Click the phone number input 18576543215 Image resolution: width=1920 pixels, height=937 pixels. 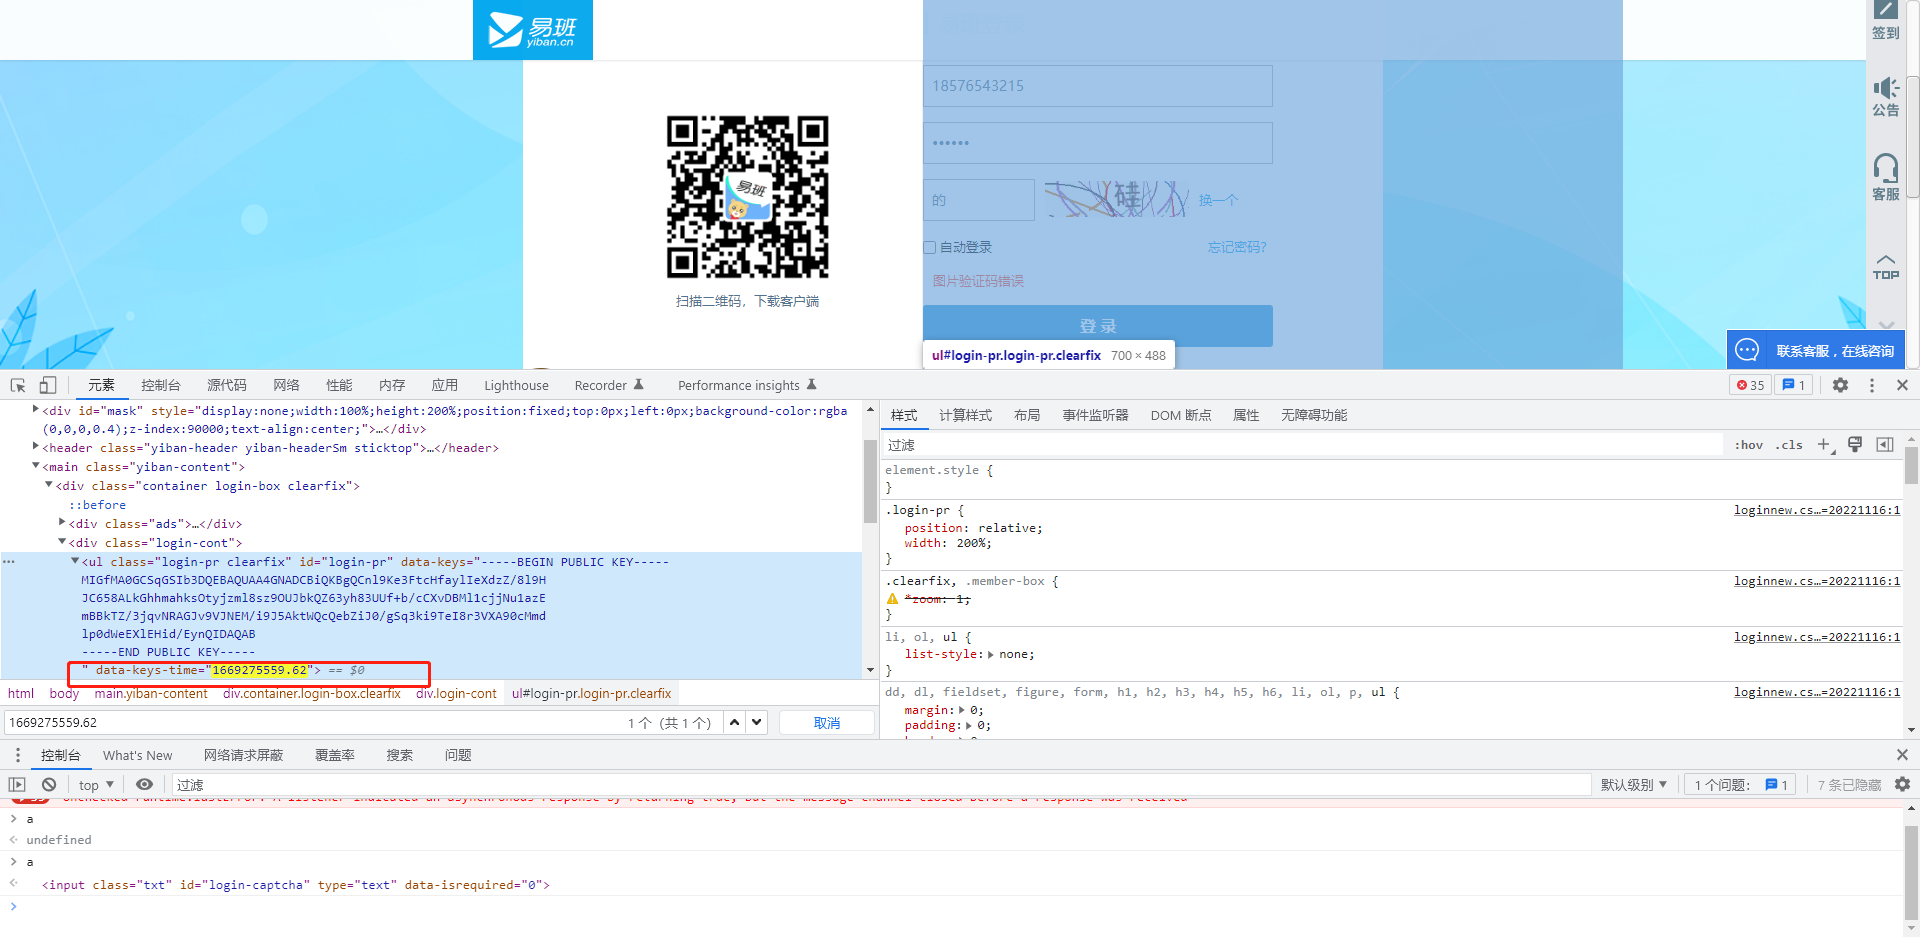1097,86
